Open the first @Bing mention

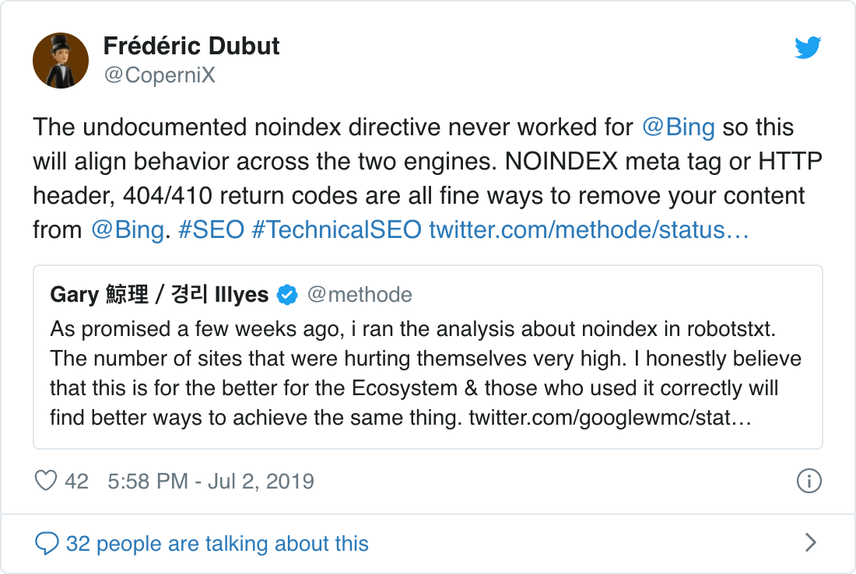[x=678, y=127]
